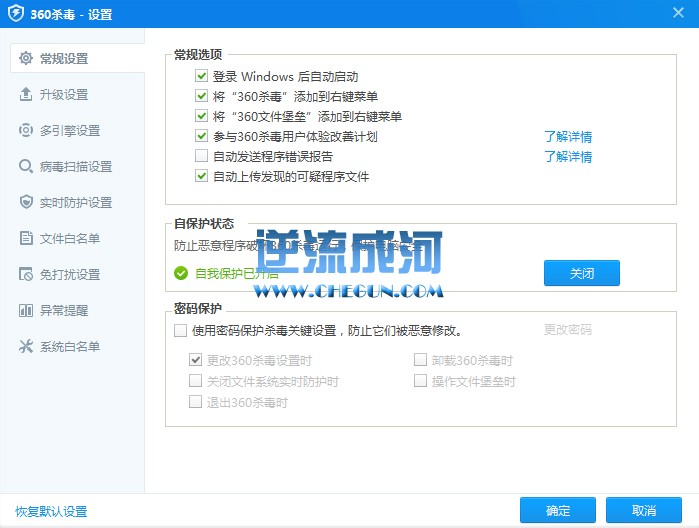Click the 密码保护 group heading
The height and width of the screenshot is (528, 699).
[198, 308]
